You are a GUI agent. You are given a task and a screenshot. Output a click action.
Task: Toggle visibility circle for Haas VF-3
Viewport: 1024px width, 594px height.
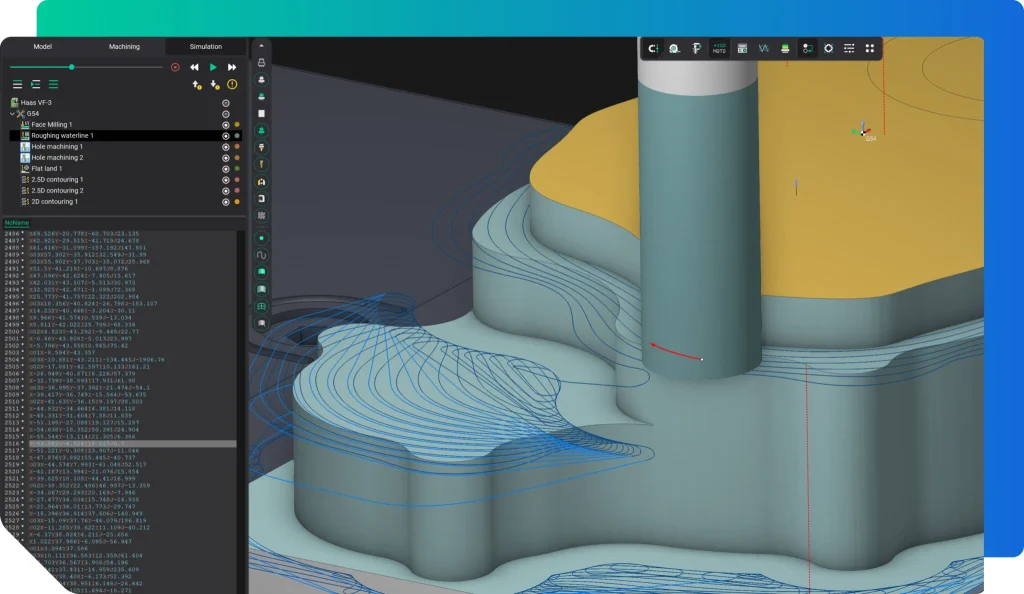click(x=226, y=103)
